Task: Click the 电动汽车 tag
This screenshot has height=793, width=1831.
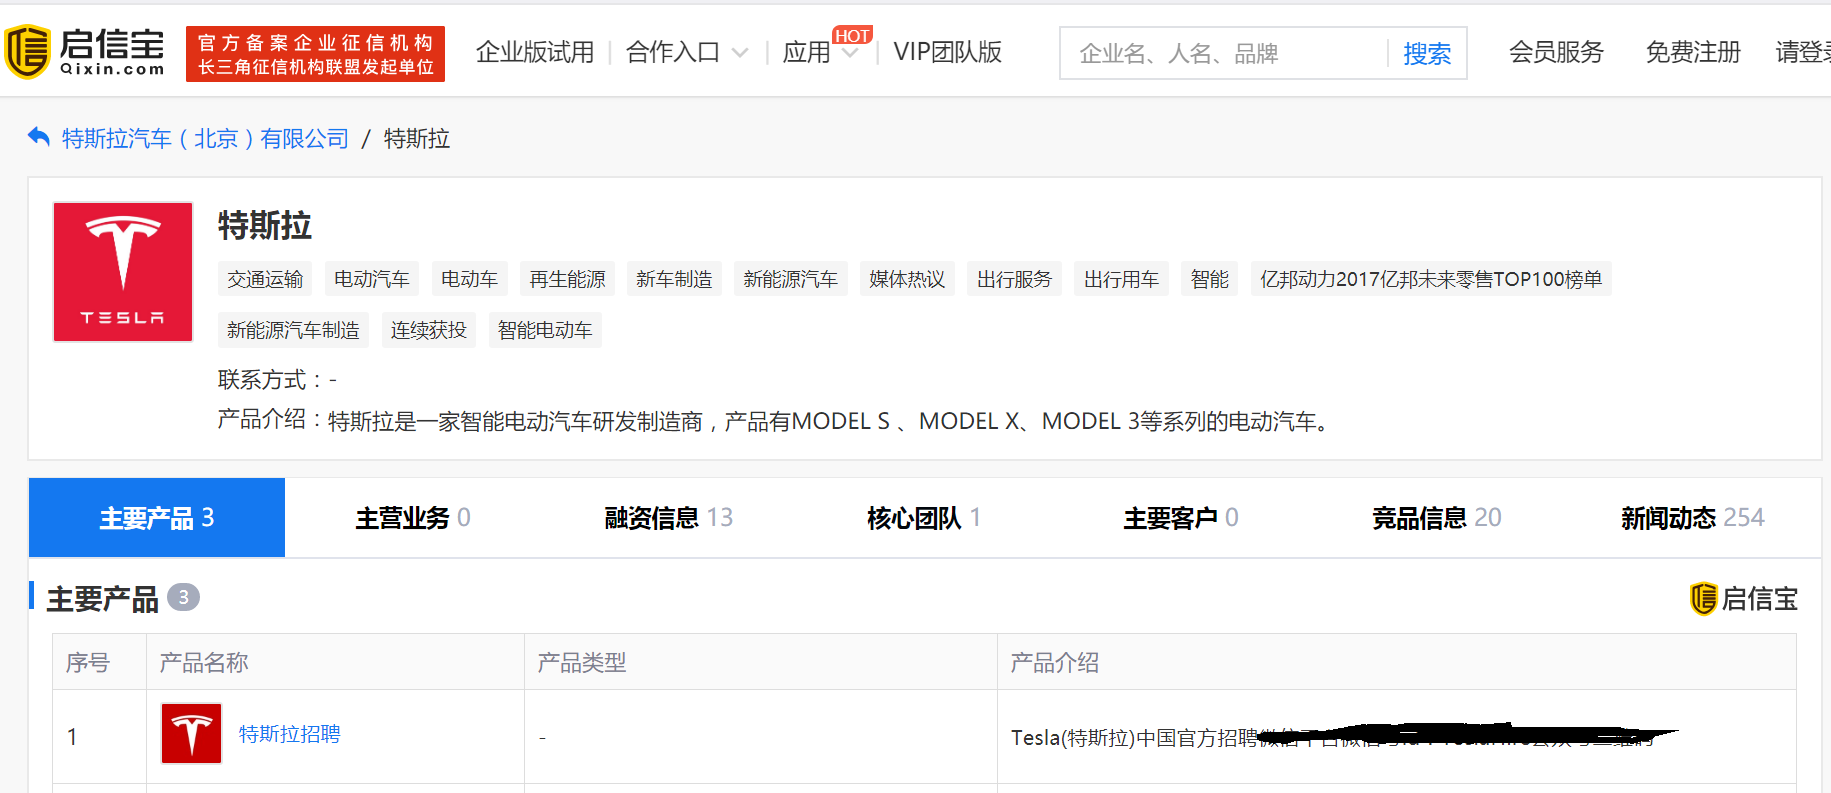Action: click(x=372, y=279)
